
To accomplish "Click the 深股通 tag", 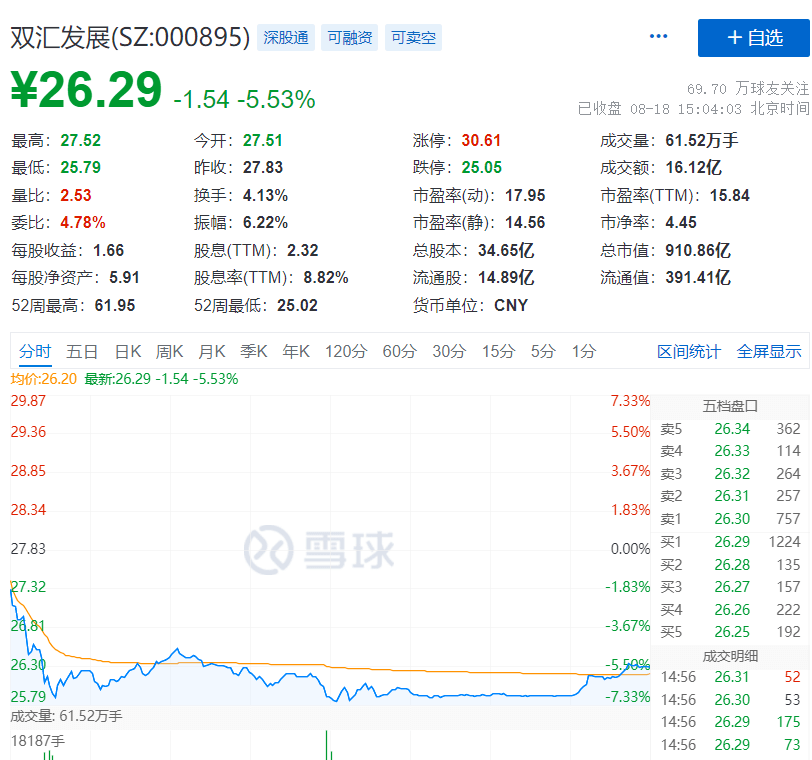I will [x=286, y=38].
